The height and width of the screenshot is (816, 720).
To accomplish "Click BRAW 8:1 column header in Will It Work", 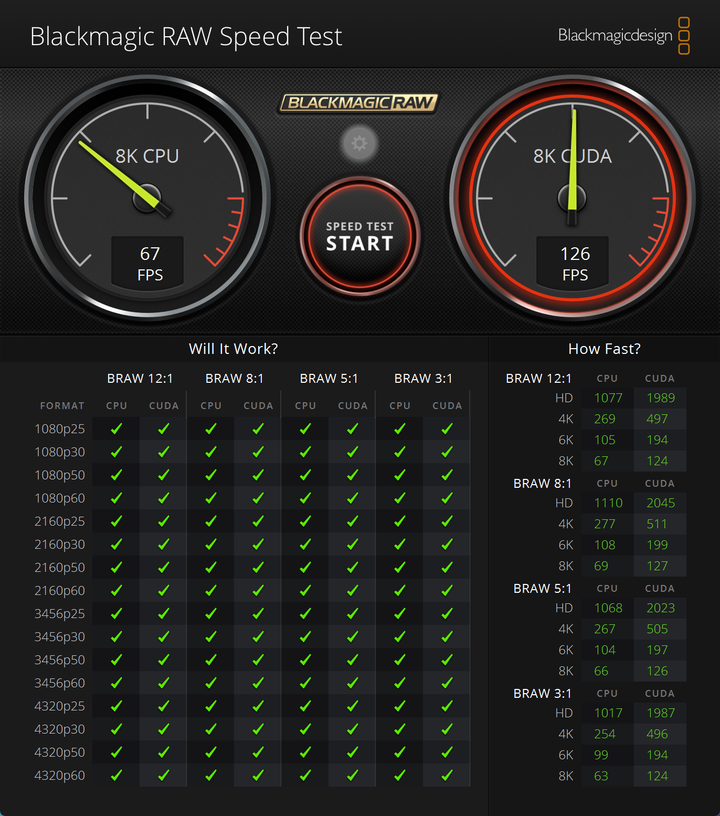I will (x=234, y=379).
